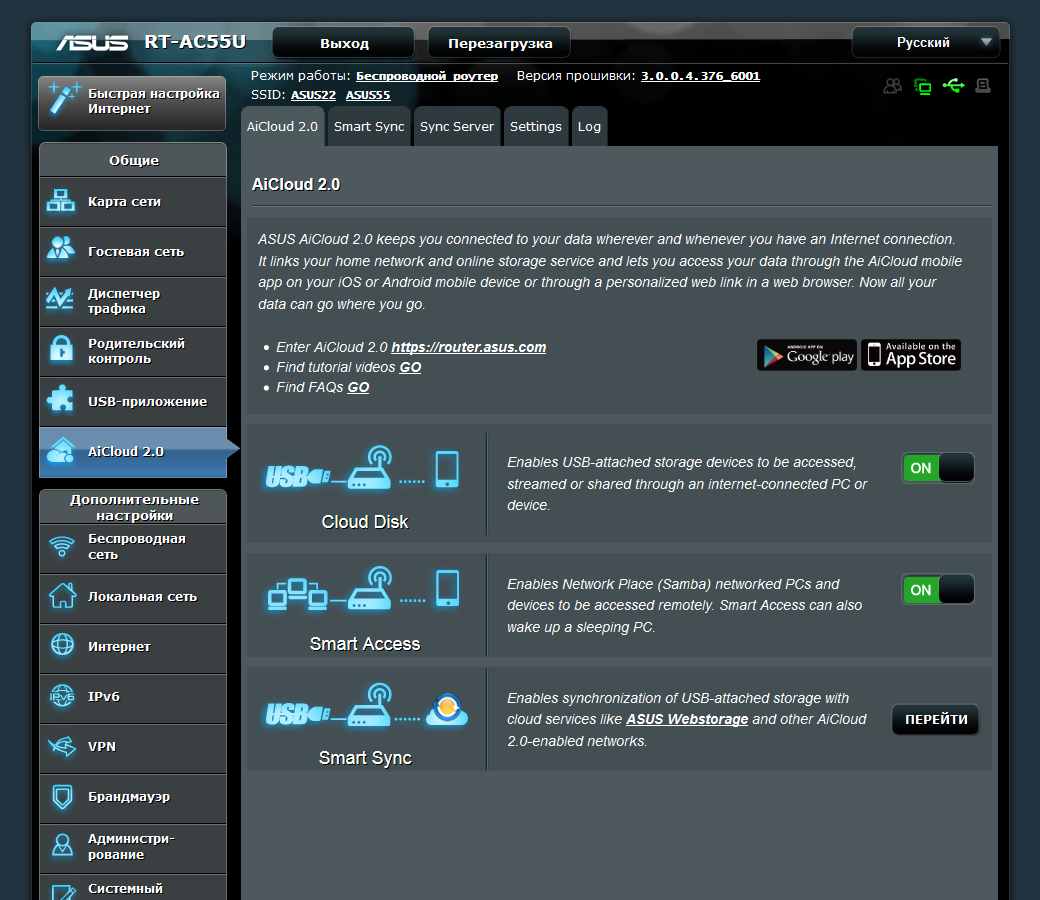
Task: Click the Родительский контроль padlock icon
Action: coord(62,349)
